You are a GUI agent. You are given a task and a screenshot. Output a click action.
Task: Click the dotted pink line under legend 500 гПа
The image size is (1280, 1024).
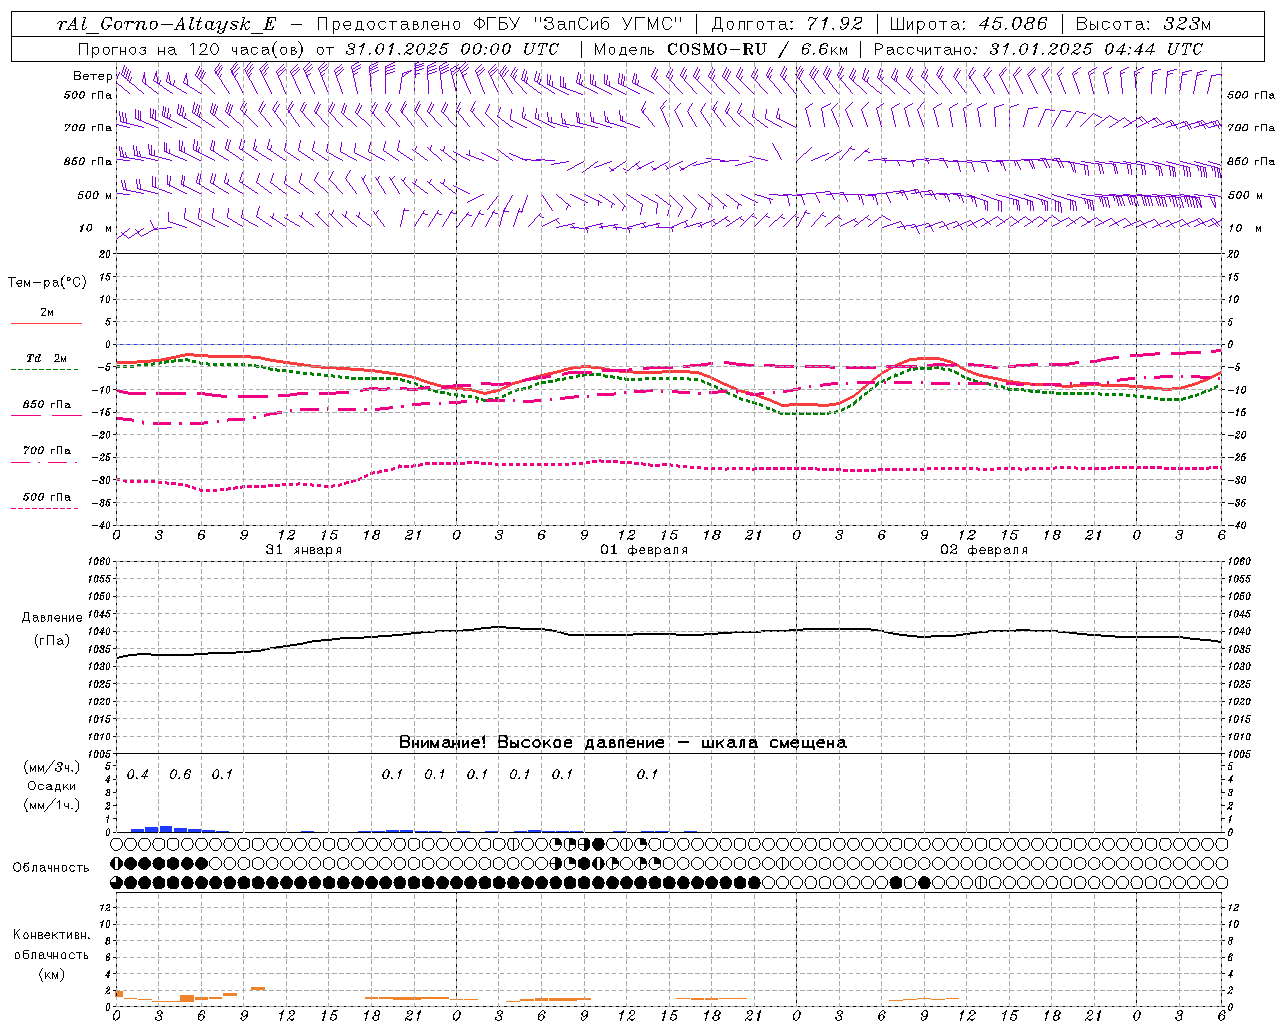point(45,508)
